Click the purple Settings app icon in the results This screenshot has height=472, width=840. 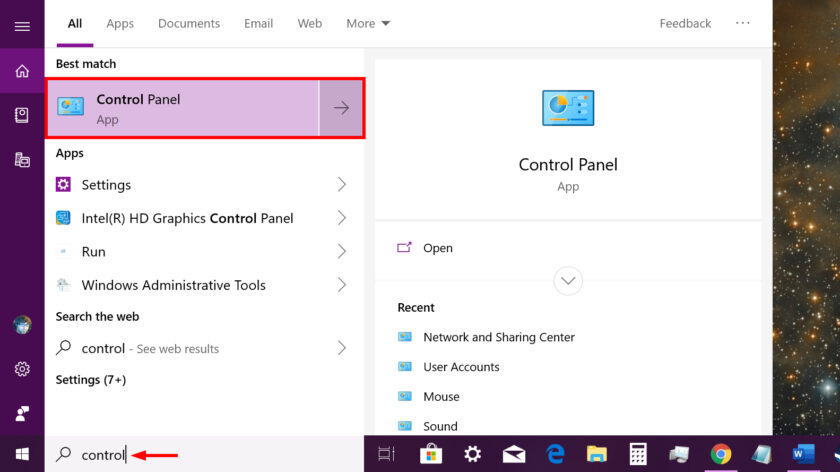(x=63, y=184)
